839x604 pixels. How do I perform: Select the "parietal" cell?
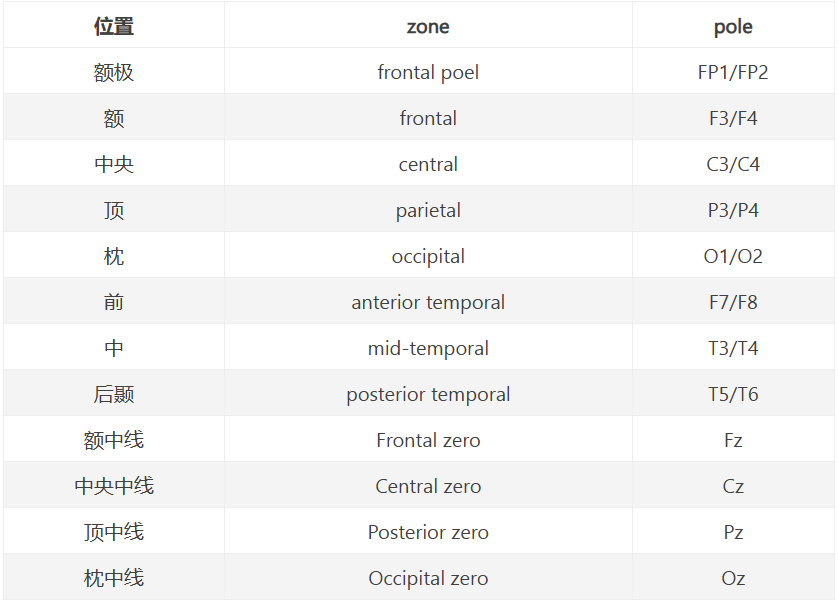tap(428, 210)
